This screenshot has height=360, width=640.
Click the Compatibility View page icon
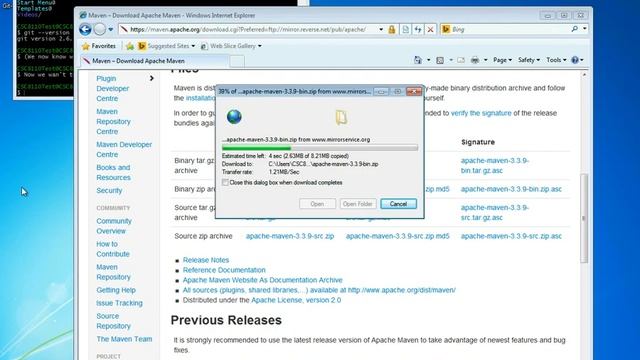pos(405,29)
